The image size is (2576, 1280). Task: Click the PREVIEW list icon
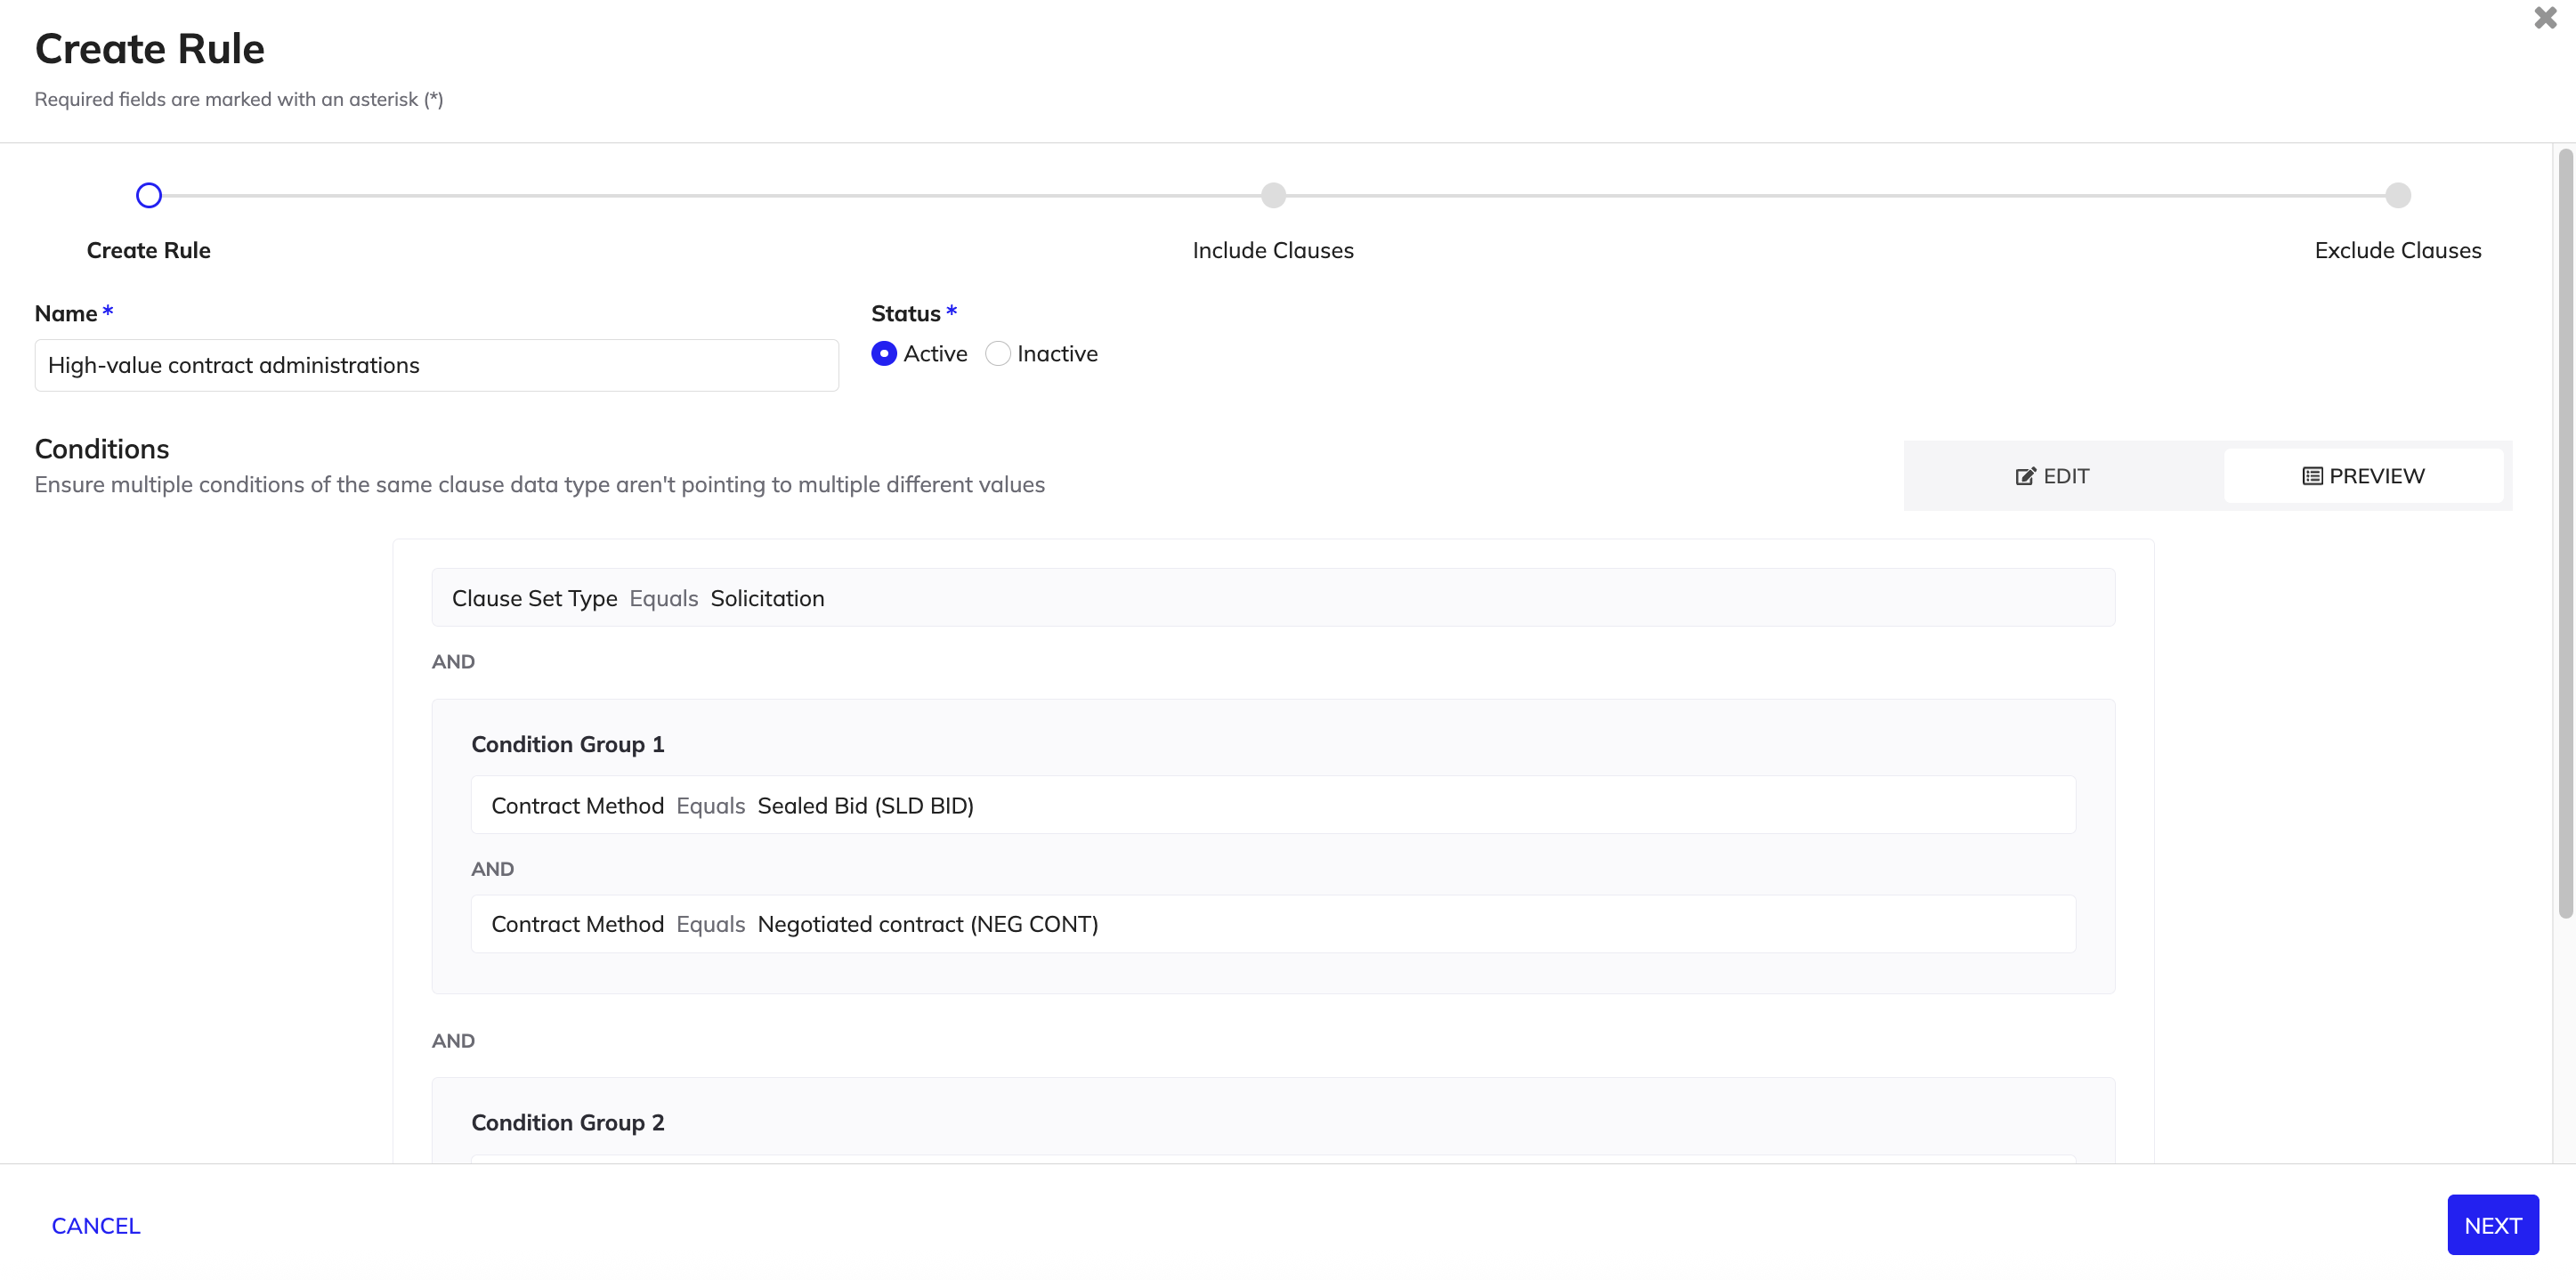click(2312, 477)
